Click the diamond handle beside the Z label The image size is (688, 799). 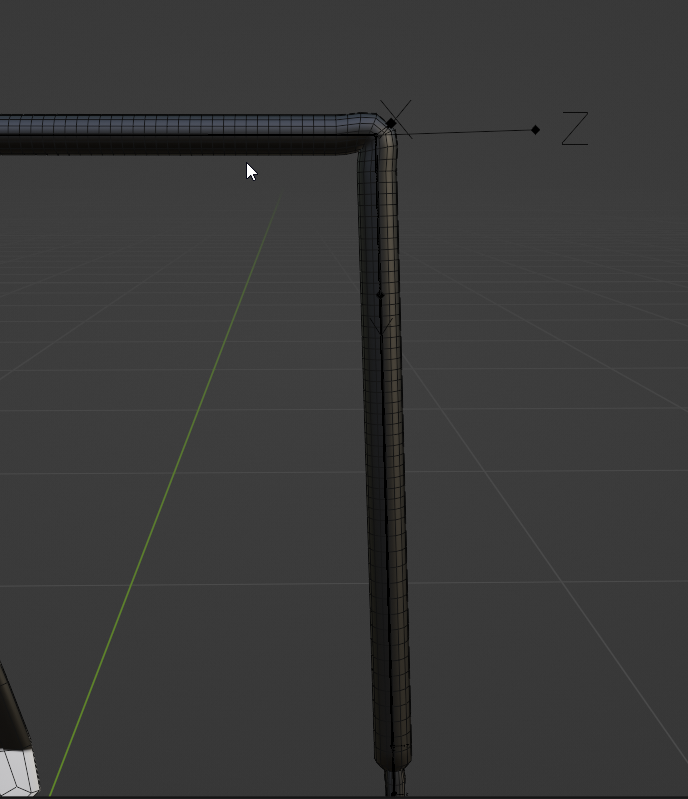[x=535, y=130]
